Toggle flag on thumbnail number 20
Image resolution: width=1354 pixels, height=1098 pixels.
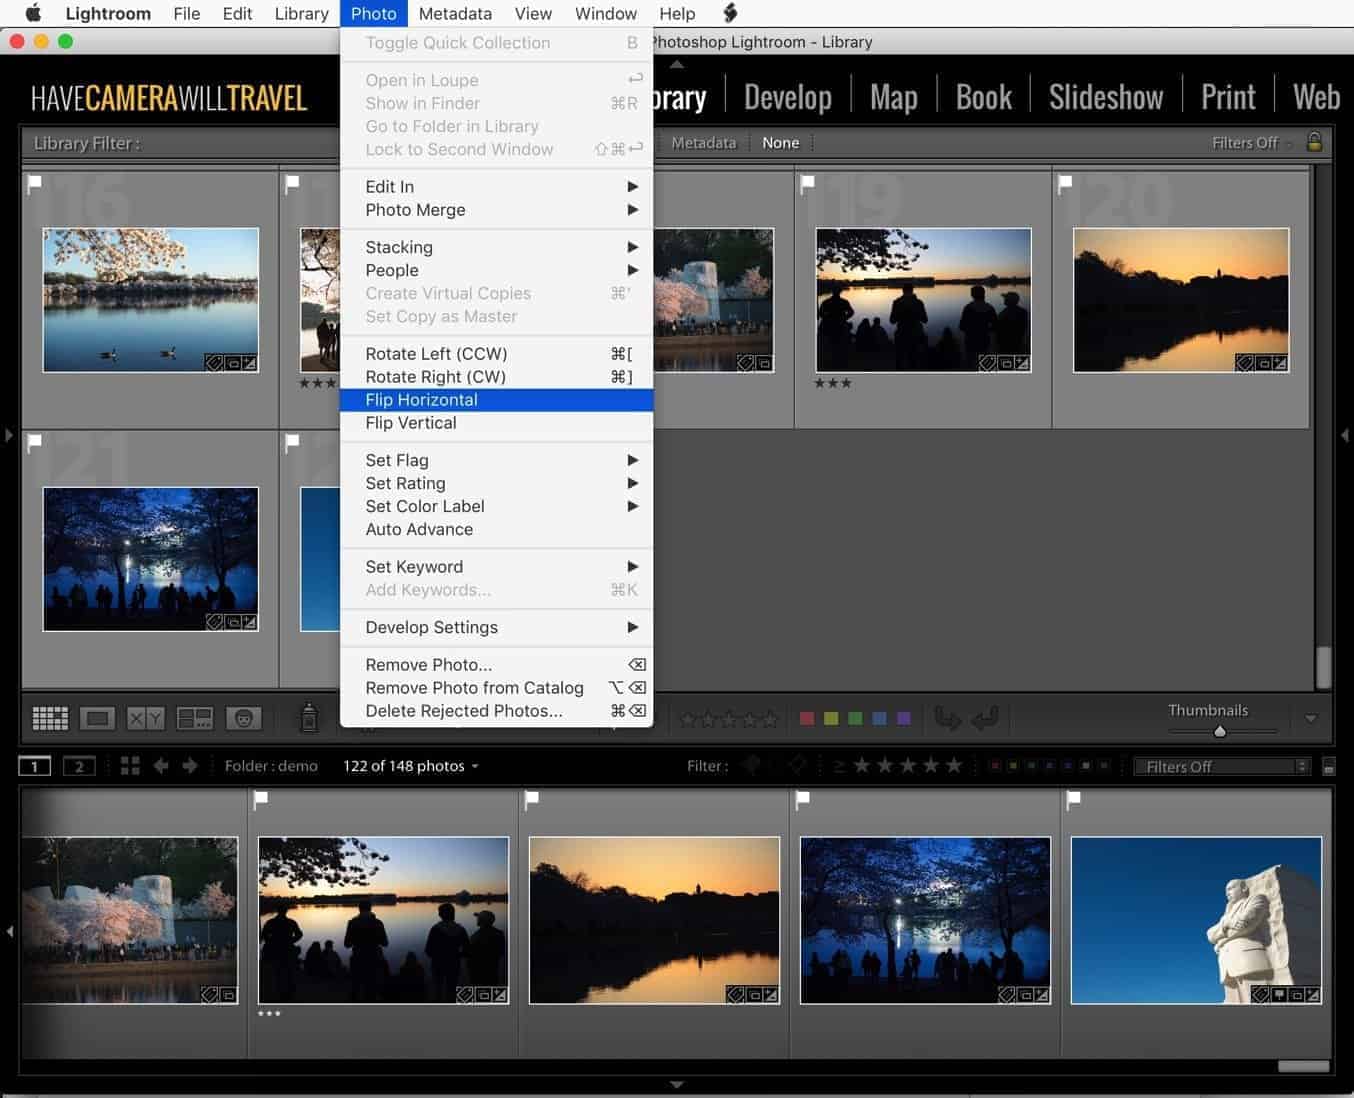(x=1065, y=184)
